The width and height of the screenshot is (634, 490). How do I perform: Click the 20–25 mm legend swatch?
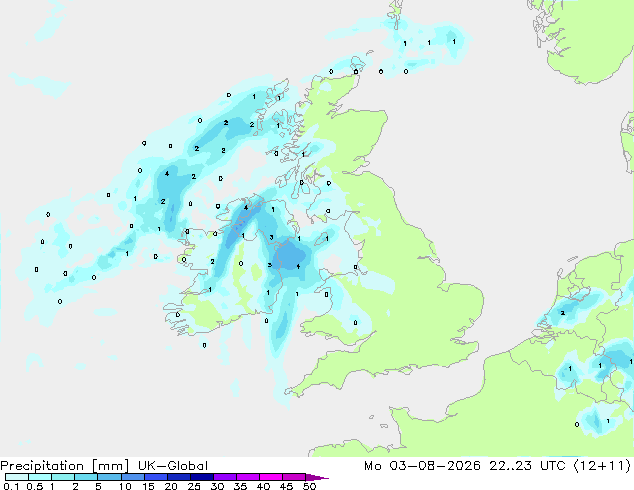[179, 477]
